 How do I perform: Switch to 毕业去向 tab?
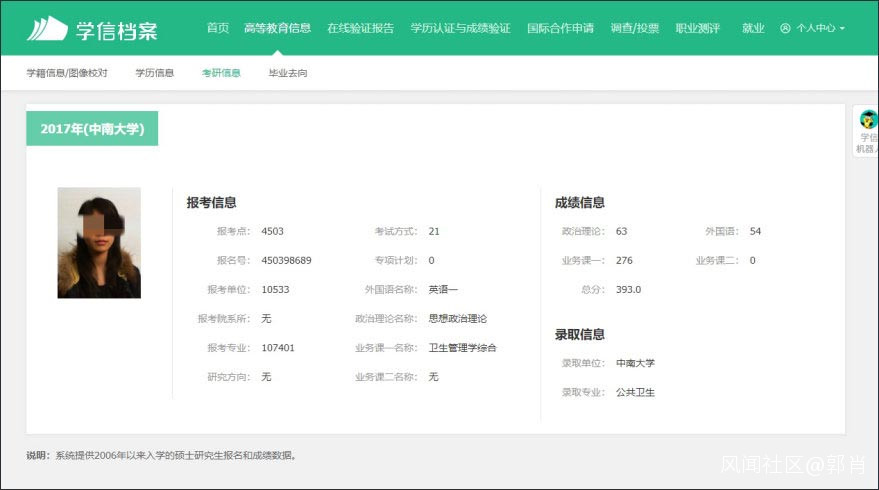point(288,73)
